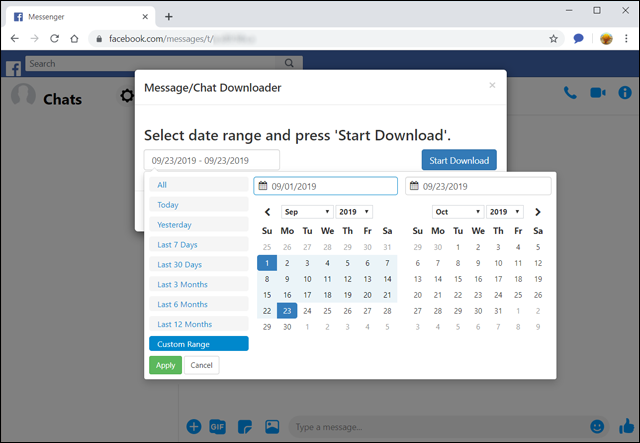Image resolution: width=640 pixels, height=443 pixels.
Task: Pick September 23 in the calendar
Action: (287, 311)
